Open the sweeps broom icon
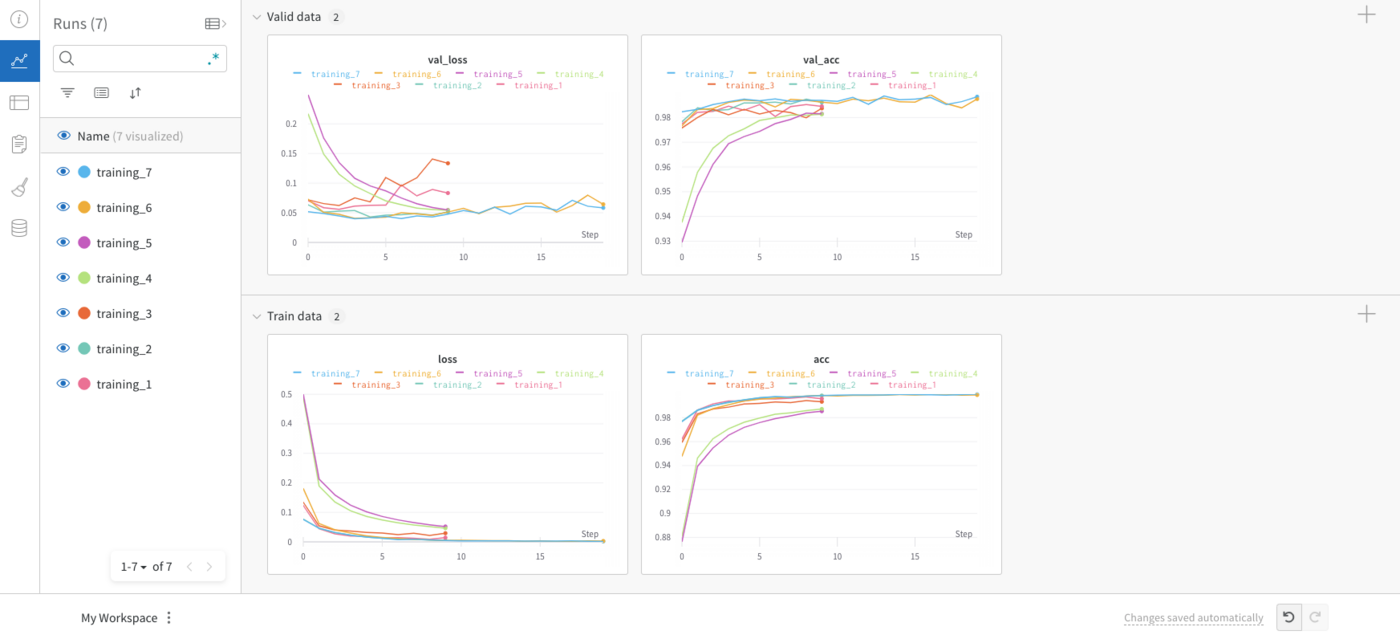This screenshot has width=1400, height=639. point(19,187)
